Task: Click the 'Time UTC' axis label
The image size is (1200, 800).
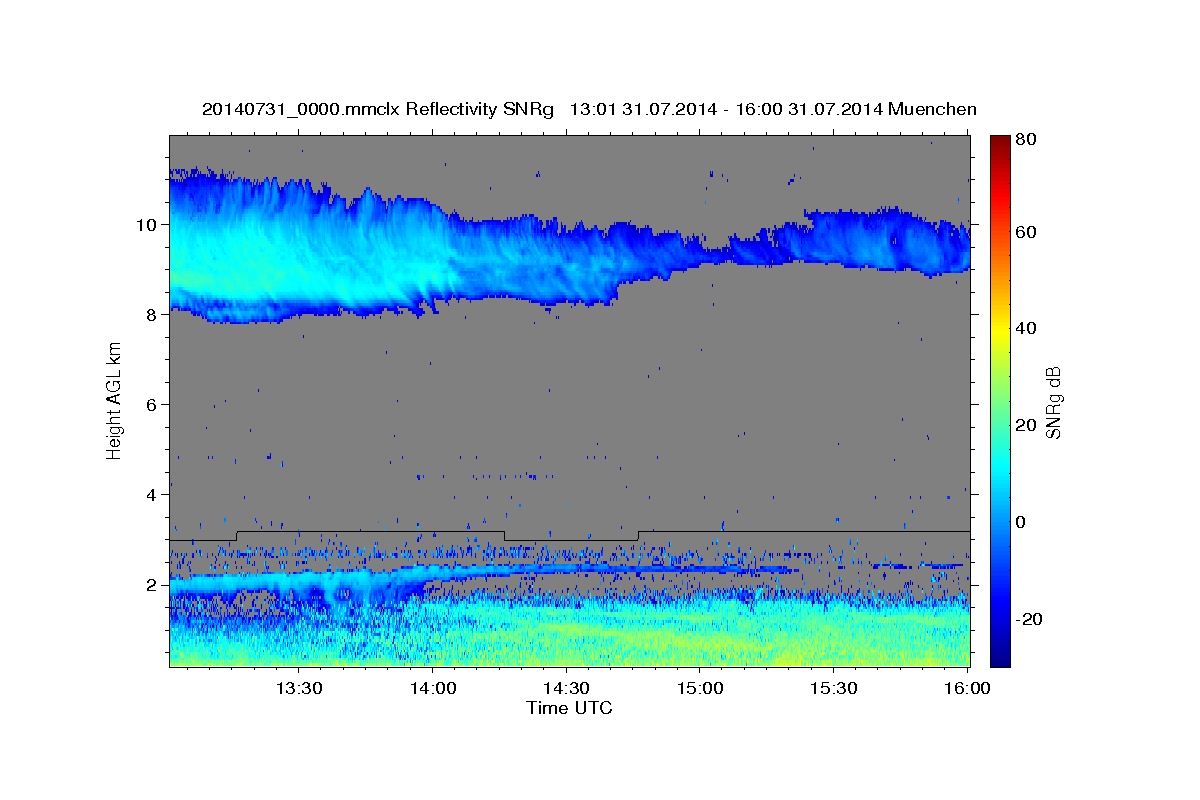Action: coord(569,708)
